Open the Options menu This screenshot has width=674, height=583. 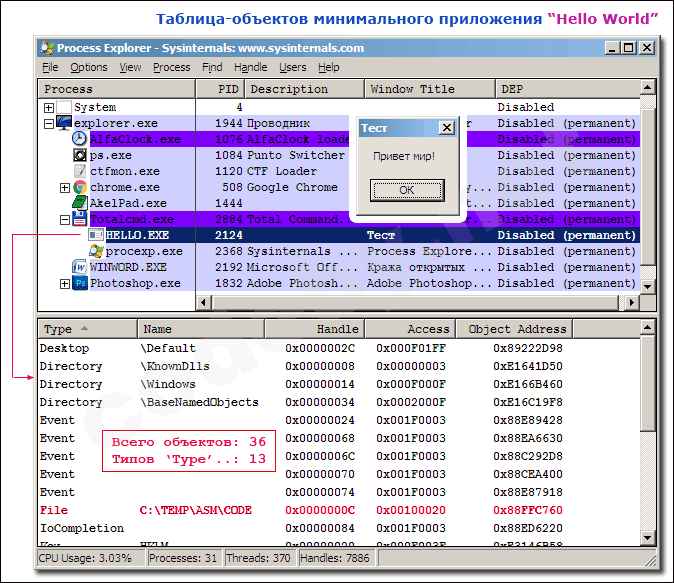[x=89, y=67]
